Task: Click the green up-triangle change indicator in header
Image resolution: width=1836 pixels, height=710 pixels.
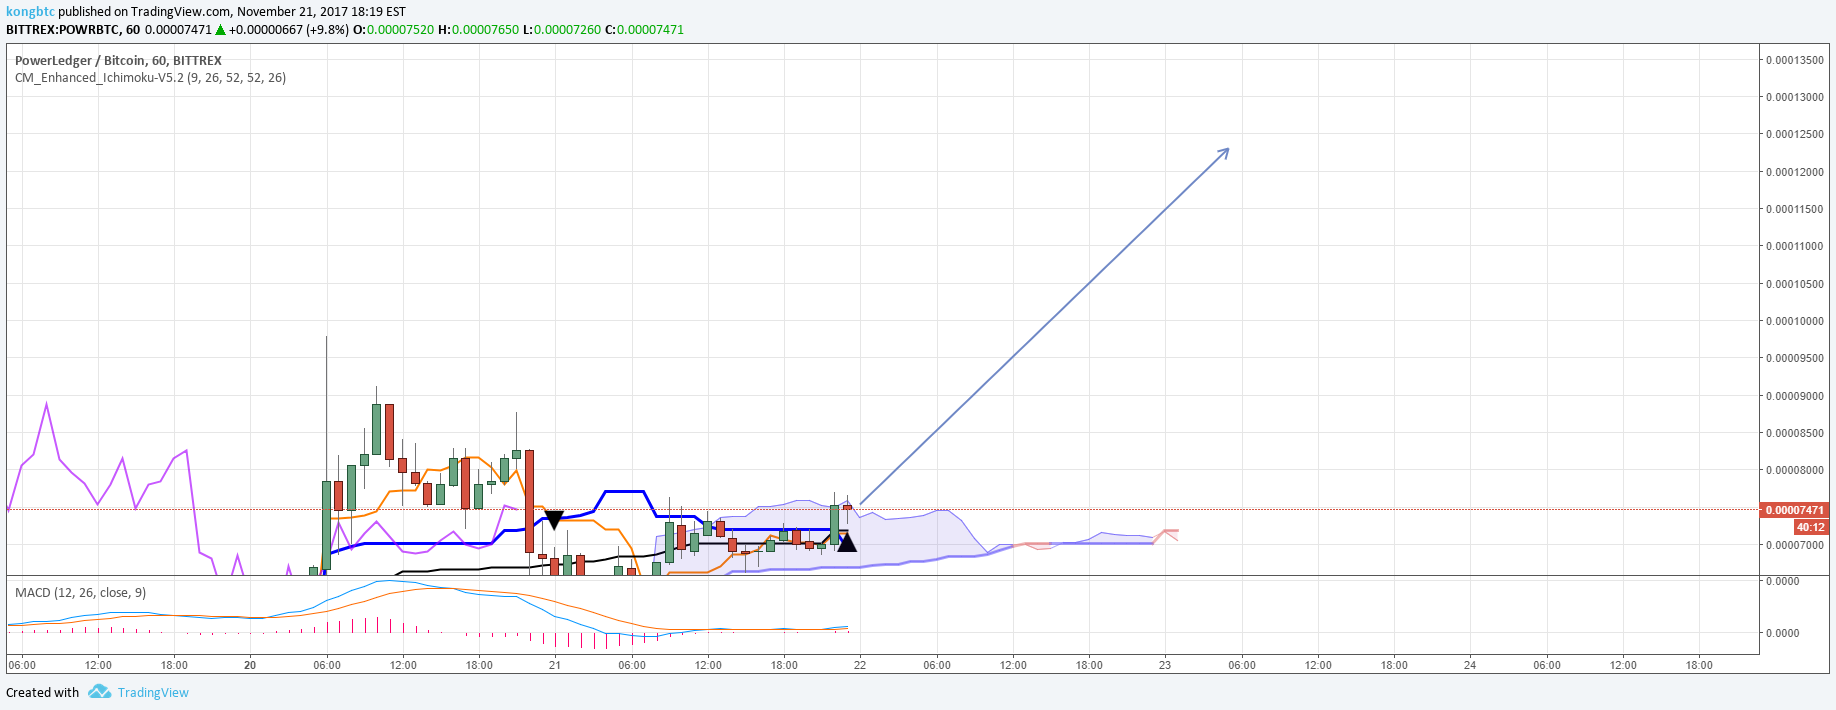Action: coord(220,30)
